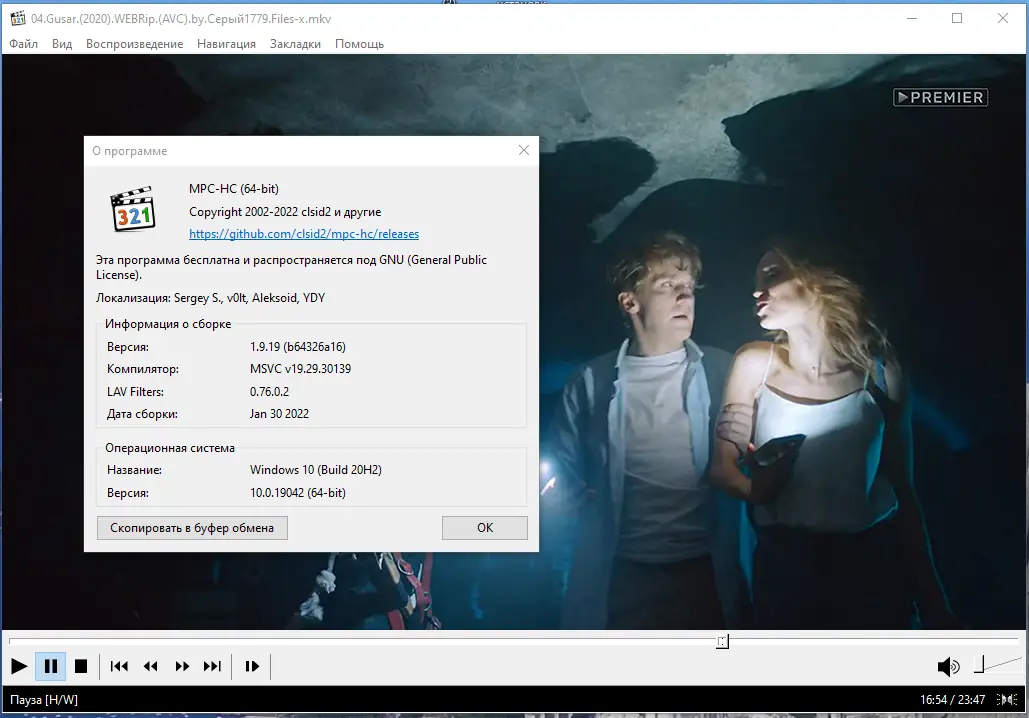Open the Вид menu
This screenshot has width=1029, height=718.
(62, 44)
